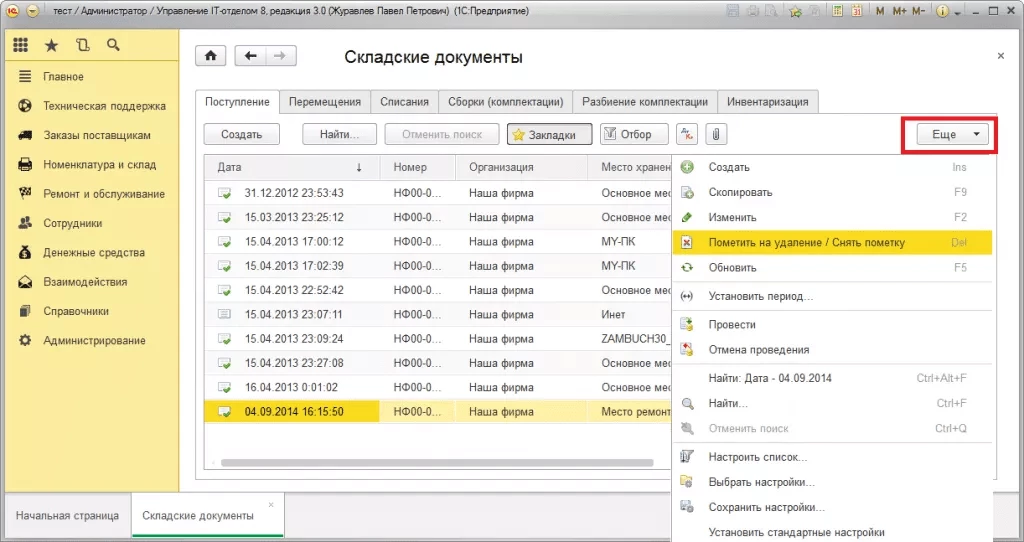This screenshot has height=542, width=1024.
Task: Click the Отбор button
Action: coord(634,134)
